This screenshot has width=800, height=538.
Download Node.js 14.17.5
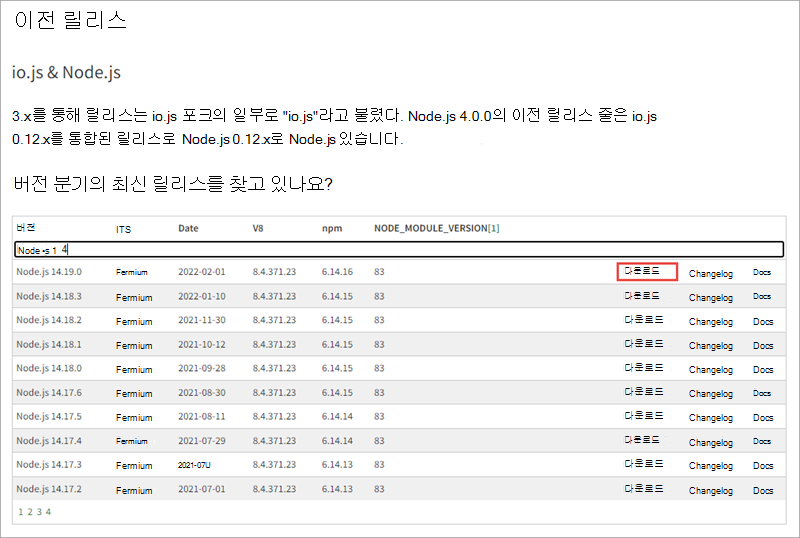[x=644, y=415]
